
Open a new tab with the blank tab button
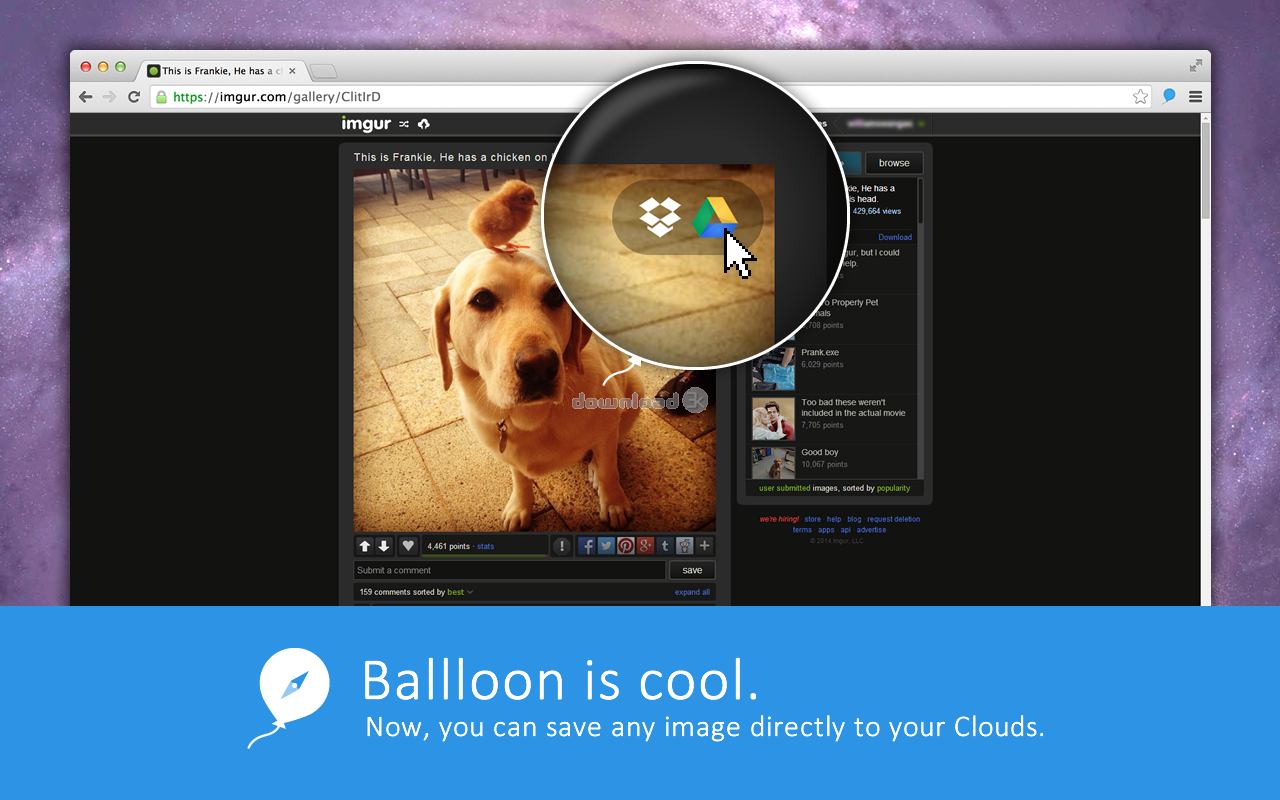pyautogui.click(x=323, y=71)
